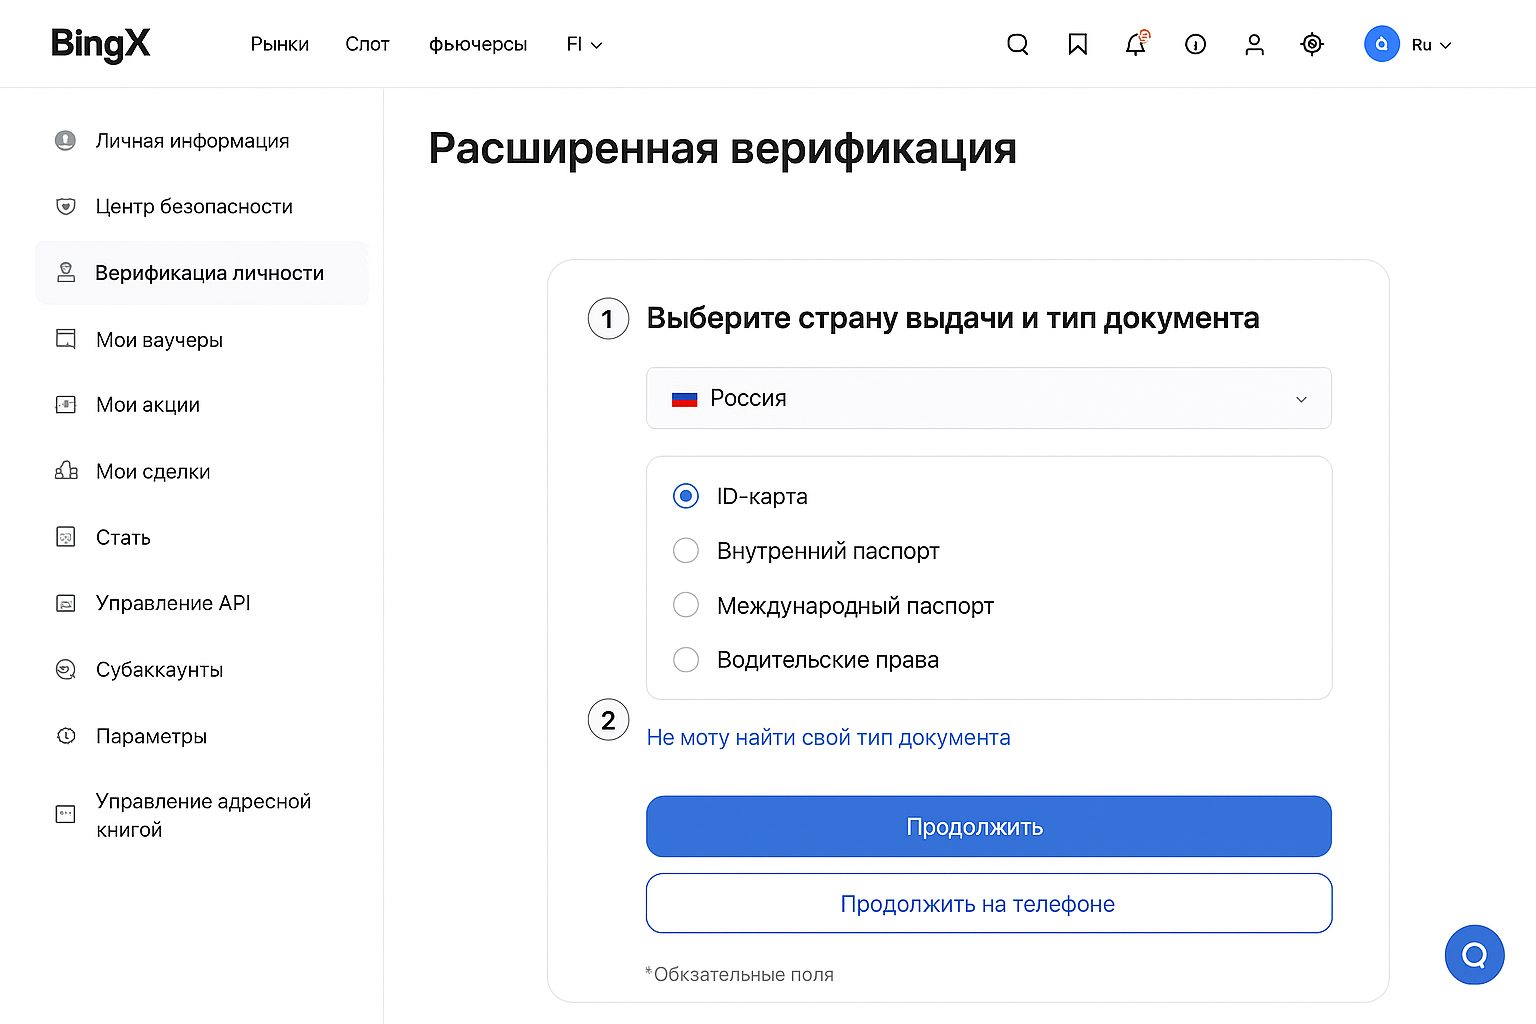Screen dimensions: 1536x1024
Task: Click the Параметры sidebar icon
Action: pos(65,736)
